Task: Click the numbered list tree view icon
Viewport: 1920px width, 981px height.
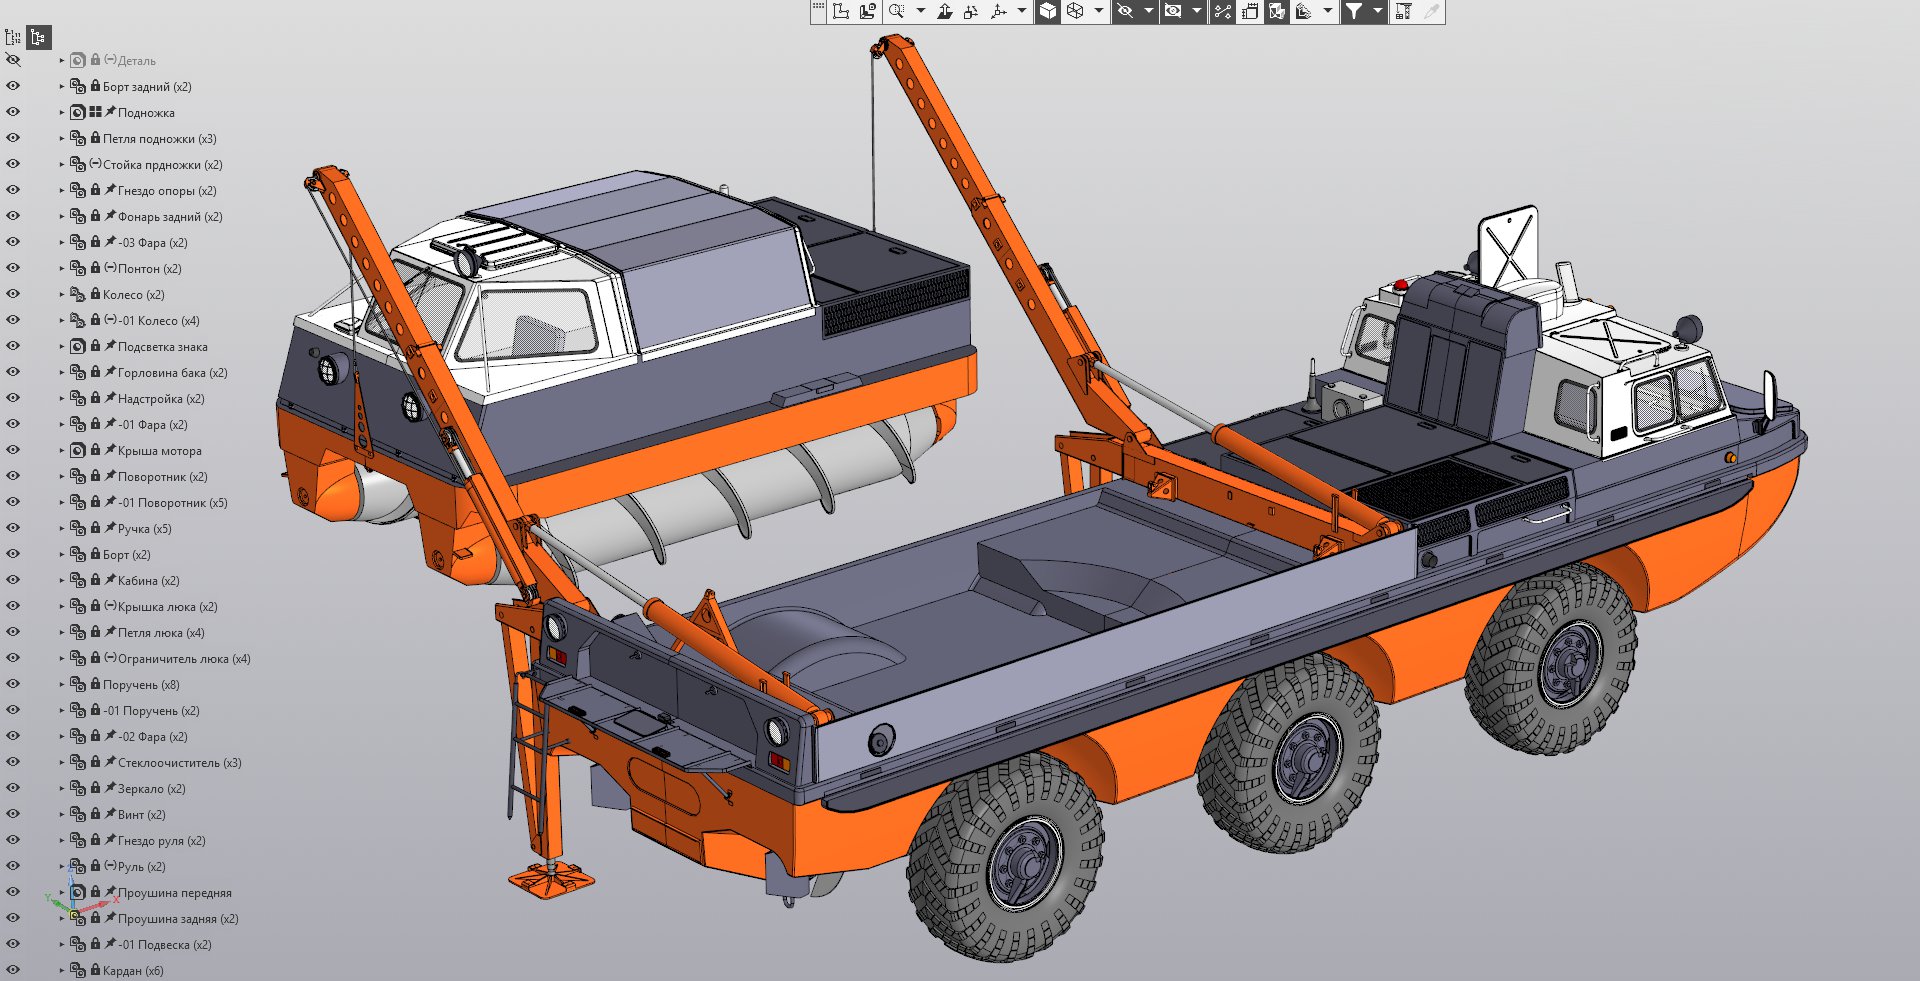Action: (x=13, y=37)
